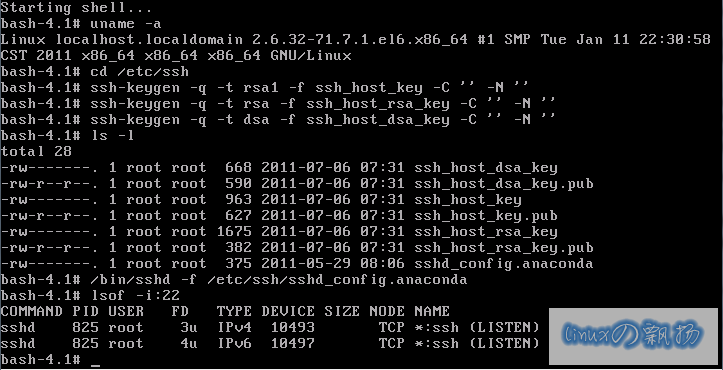Select the Starting shell... message
This screenshot has width=723, height=370.
coord(77,8)
